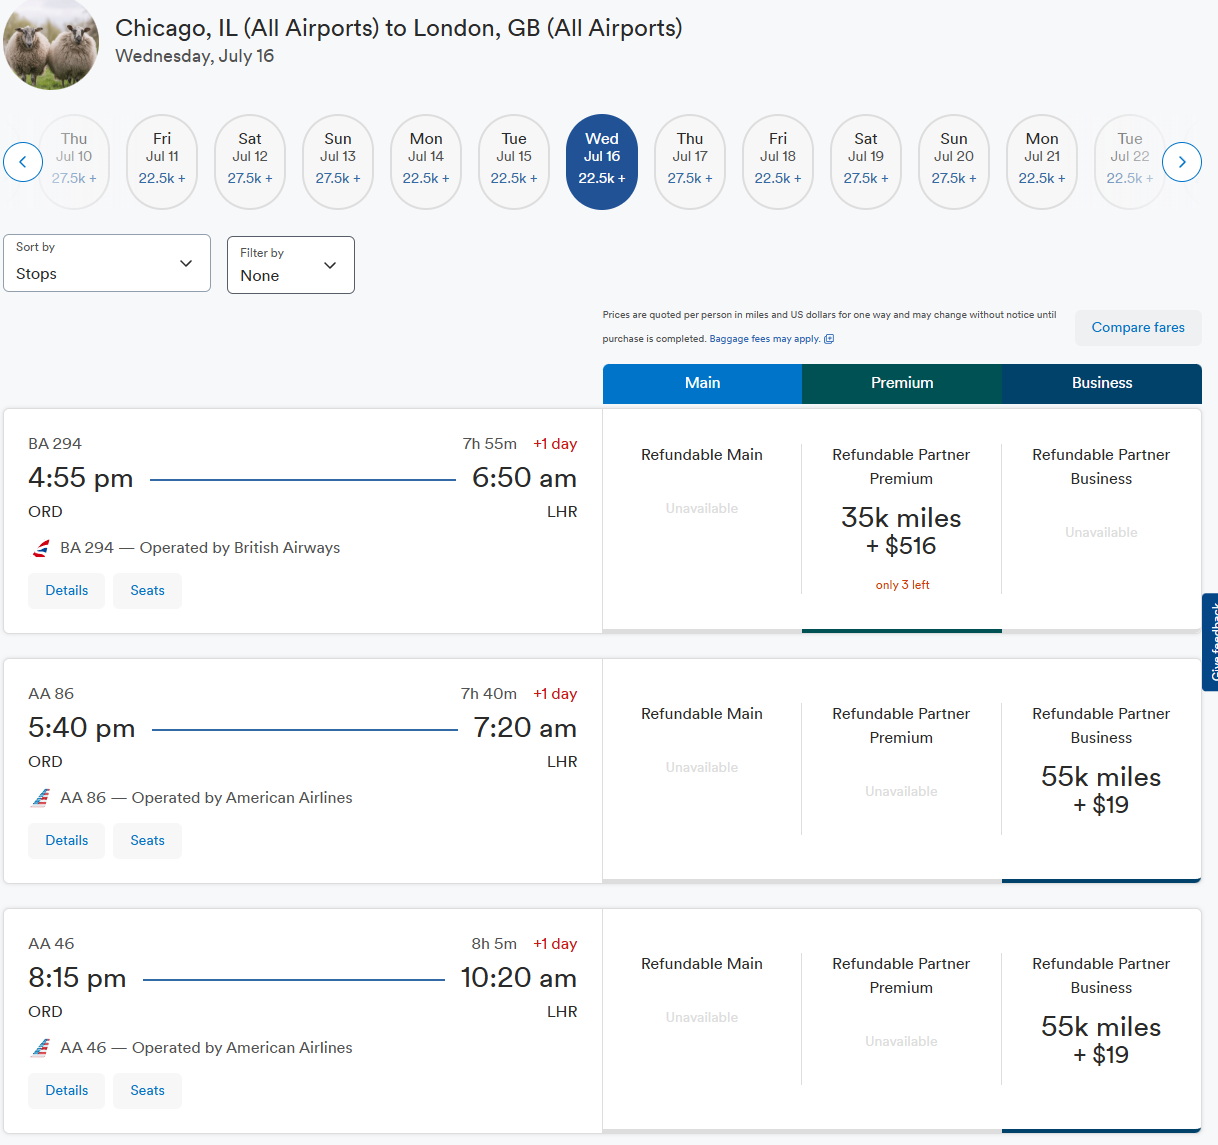Click the 4:55 pm departure time
Viewport: 1218px width, 1145px height.
coord(81,478)
